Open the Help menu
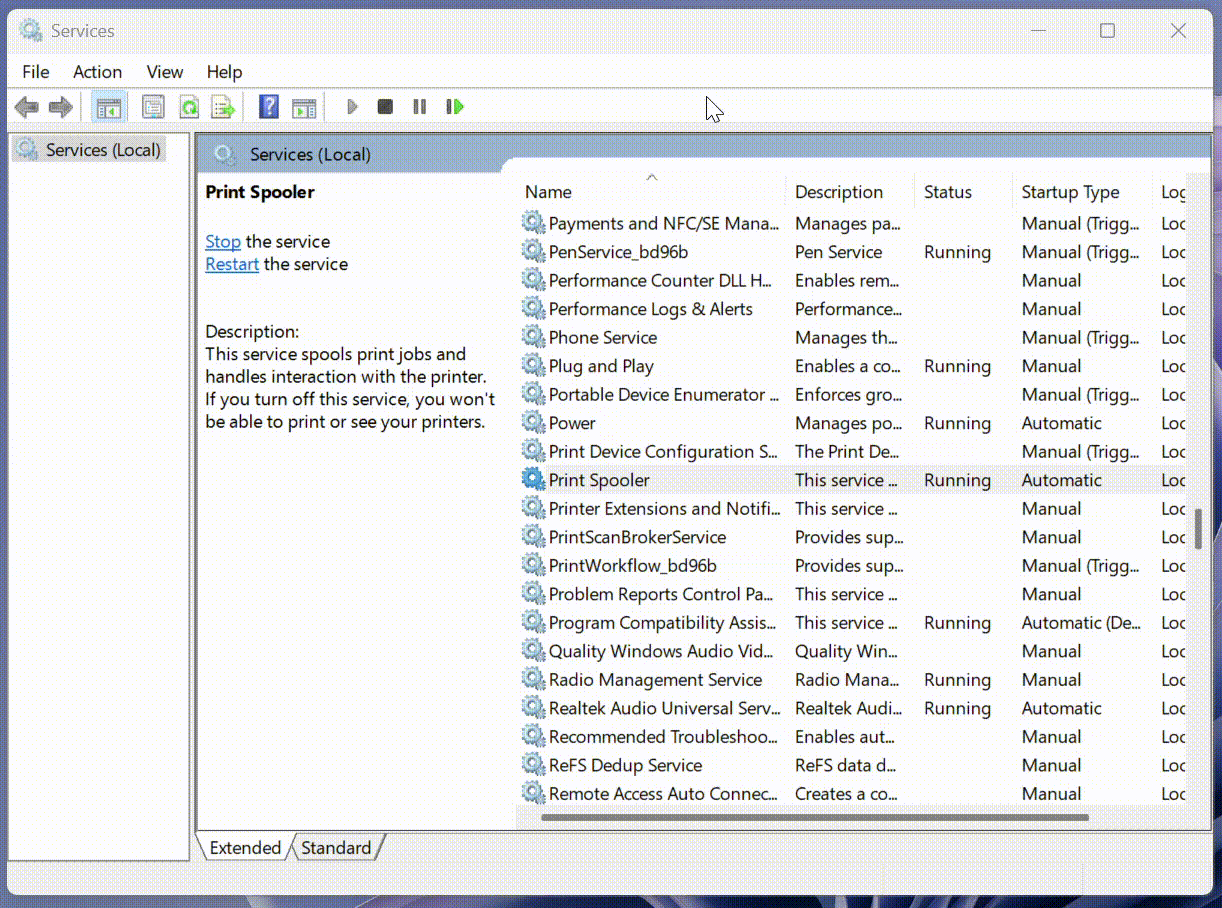Image resolution: width=1222 pixels, height=908 pixels. [x=224, y=72]
